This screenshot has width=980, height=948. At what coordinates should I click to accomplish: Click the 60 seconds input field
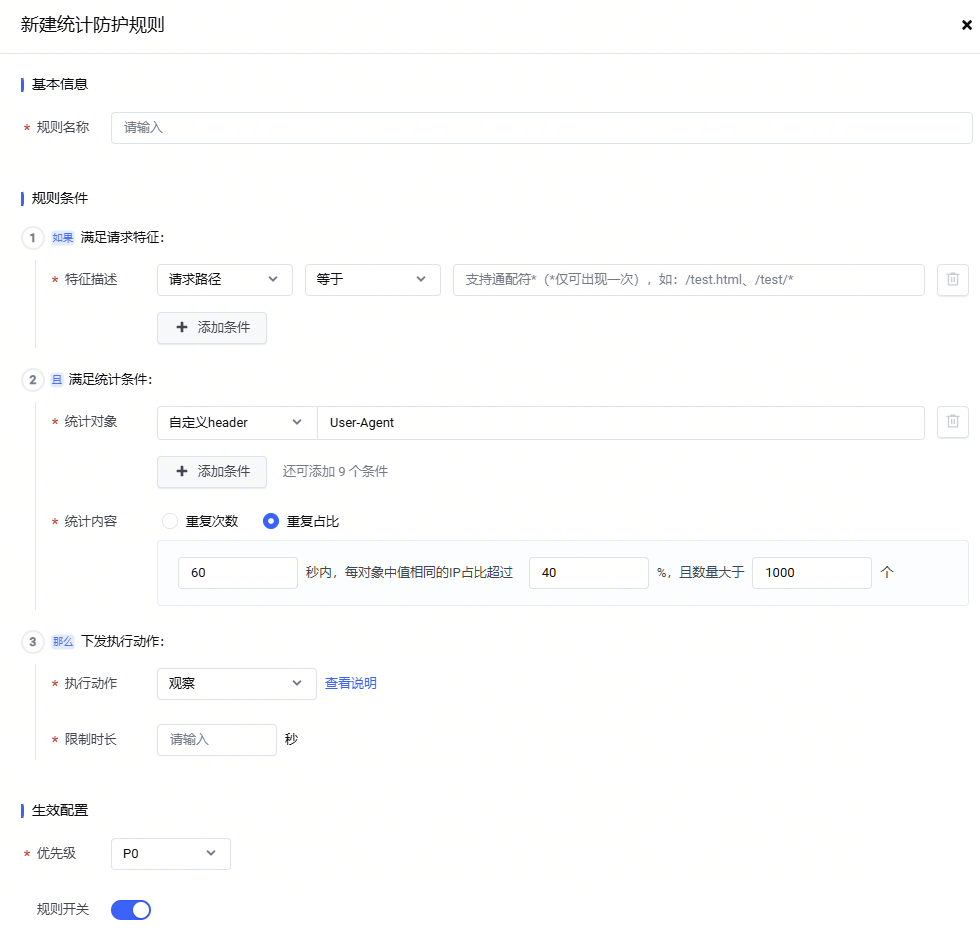point(237,573)
